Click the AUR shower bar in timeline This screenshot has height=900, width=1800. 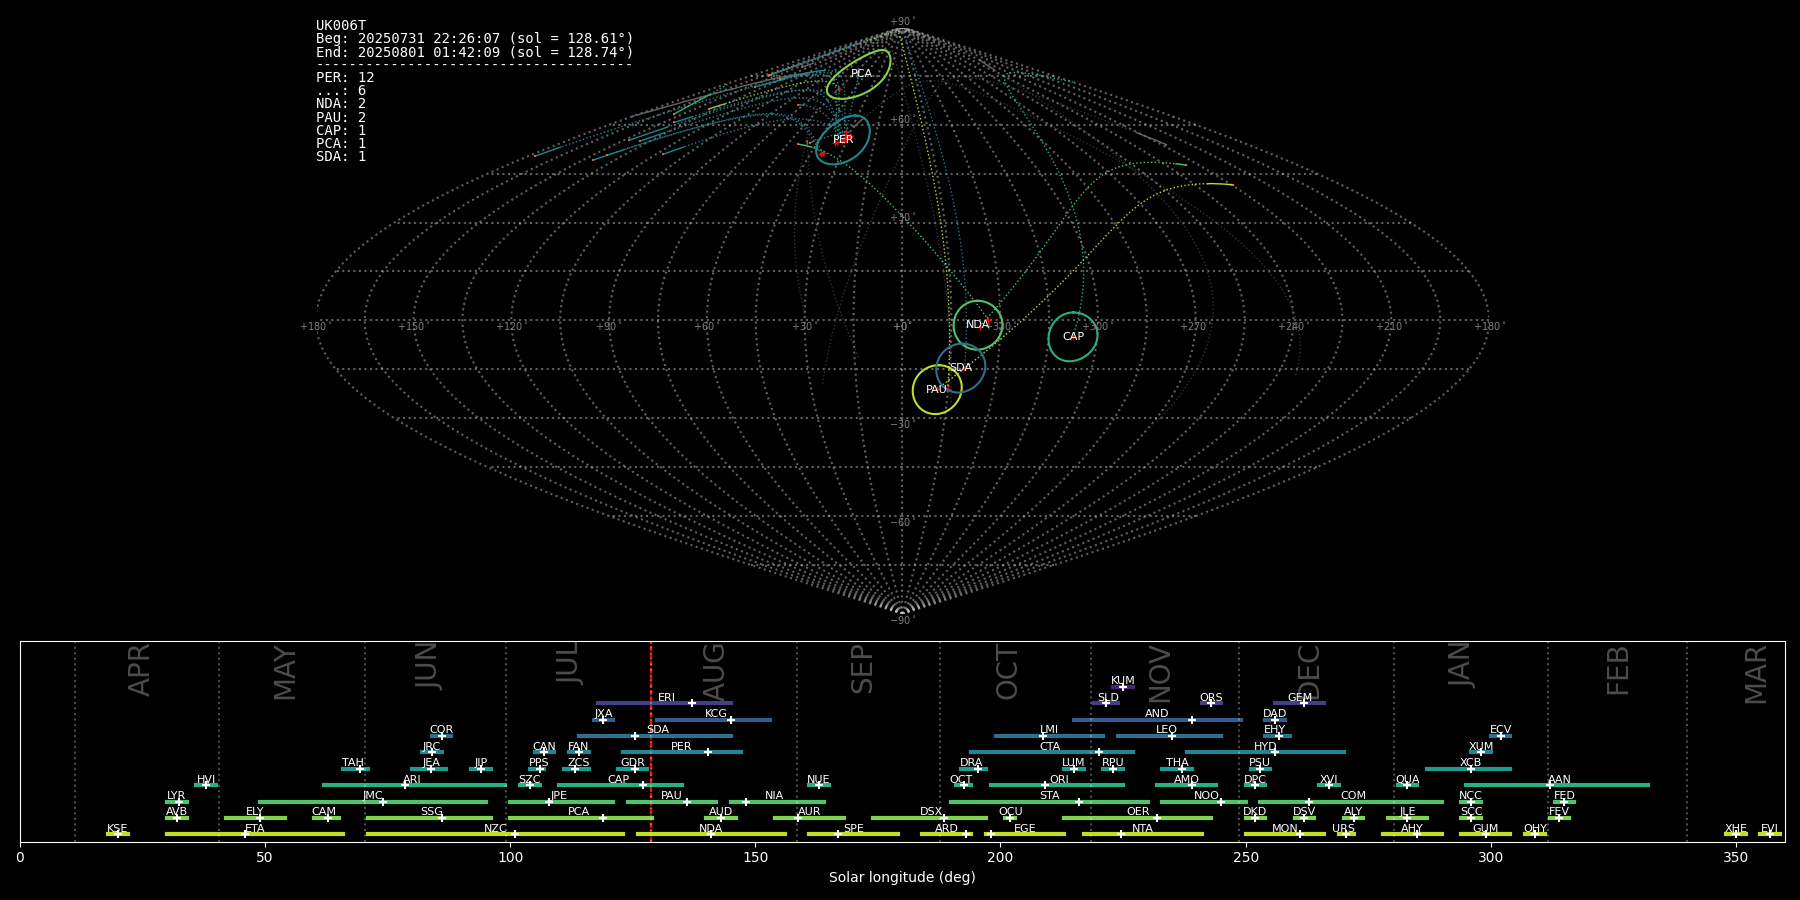(x=809, y=818)
